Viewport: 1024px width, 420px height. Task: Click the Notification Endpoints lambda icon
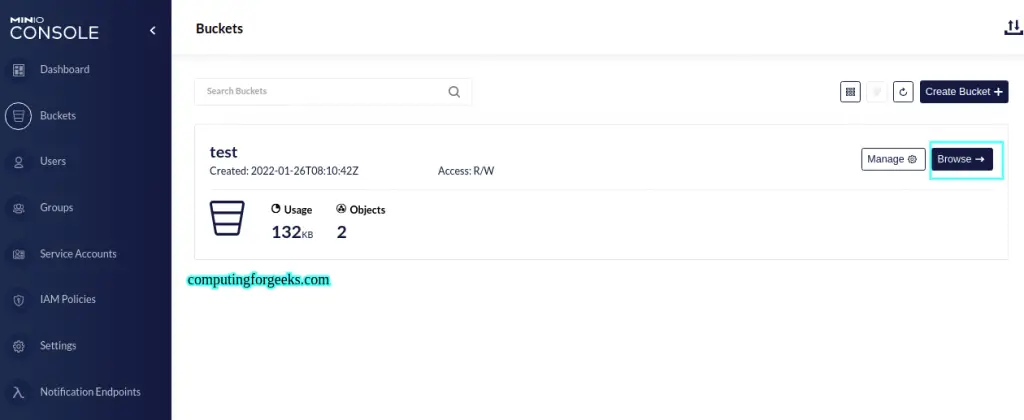tap(18, 393)
